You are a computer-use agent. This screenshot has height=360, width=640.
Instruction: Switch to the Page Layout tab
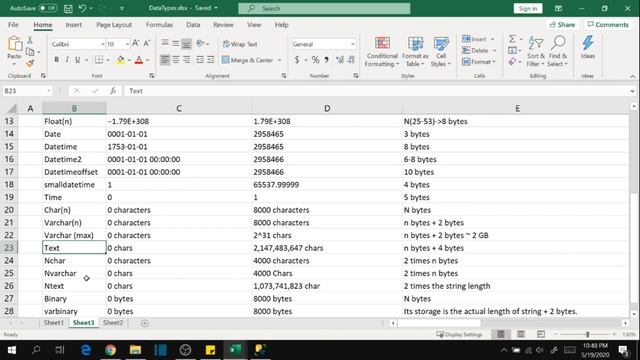tap(114, 25)
